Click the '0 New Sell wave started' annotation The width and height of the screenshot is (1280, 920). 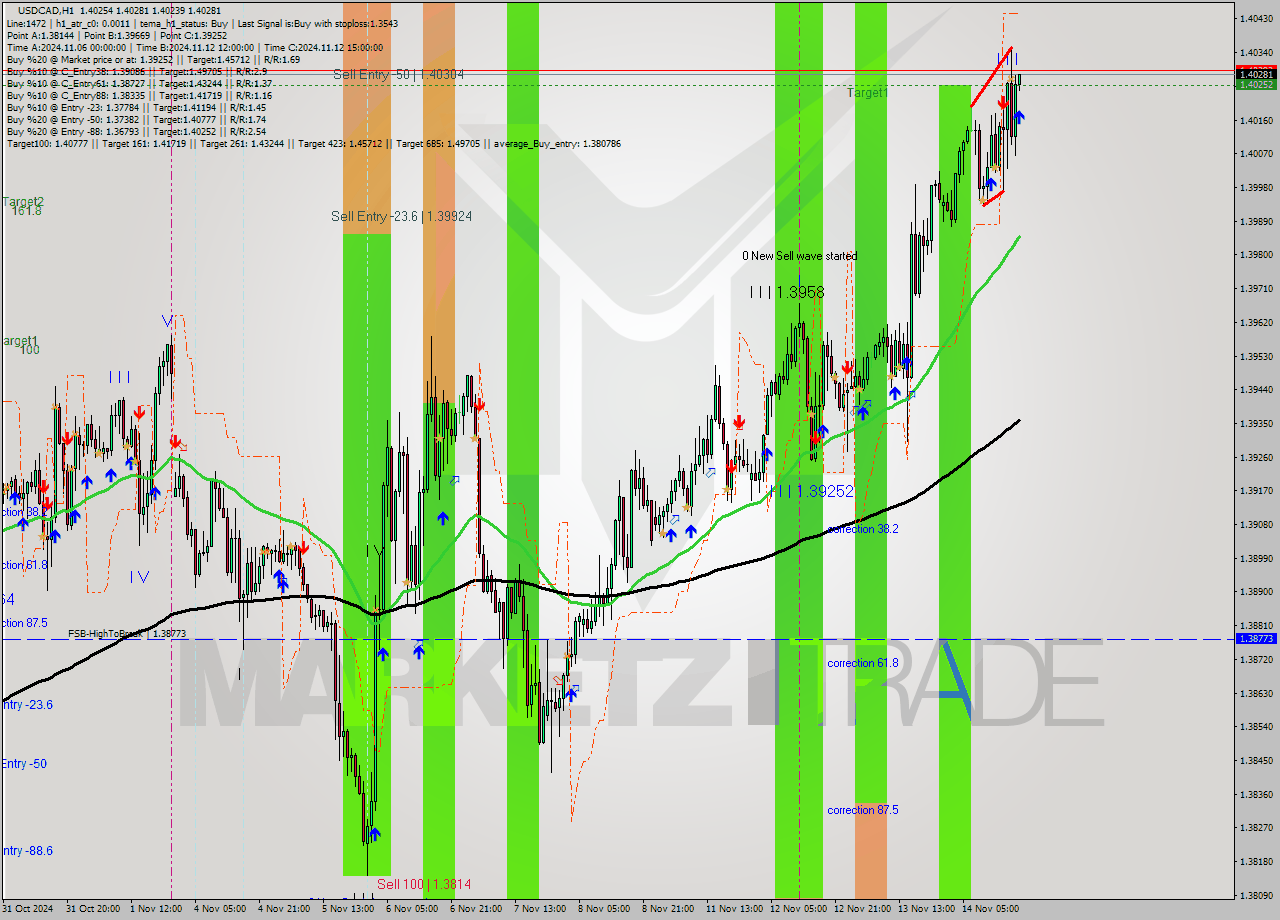799,256
